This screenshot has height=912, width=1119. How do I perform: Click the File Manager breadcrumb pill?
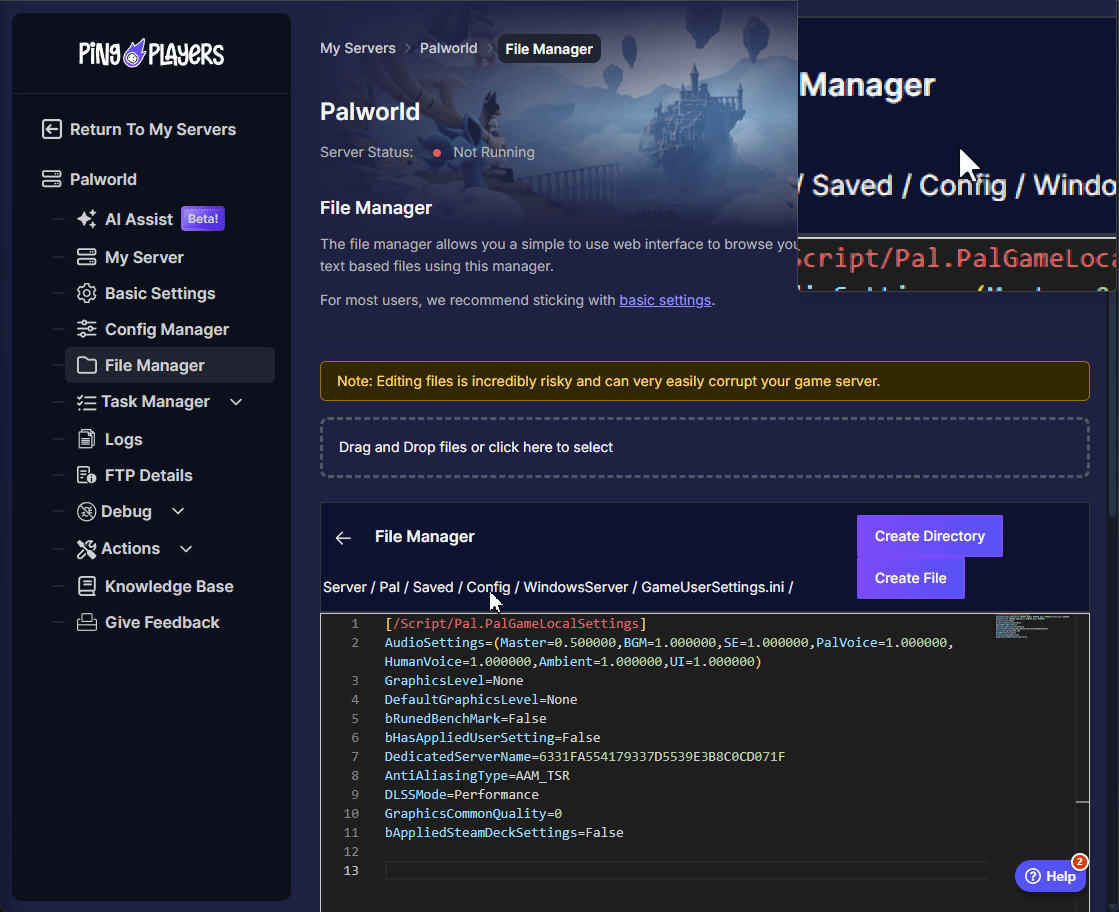click(x=549, y=49)
